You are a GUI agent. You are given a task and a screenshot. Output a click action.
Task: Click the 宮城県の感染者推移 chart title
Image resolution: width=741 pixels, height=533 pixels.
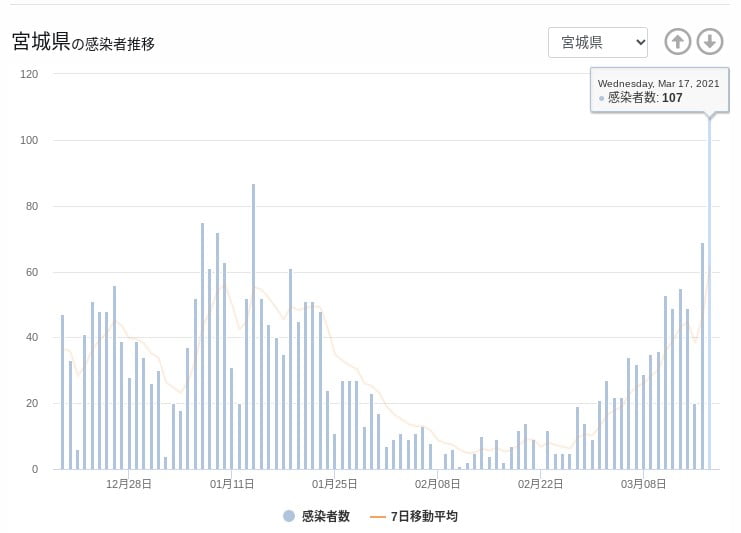[x=83, y=42]
